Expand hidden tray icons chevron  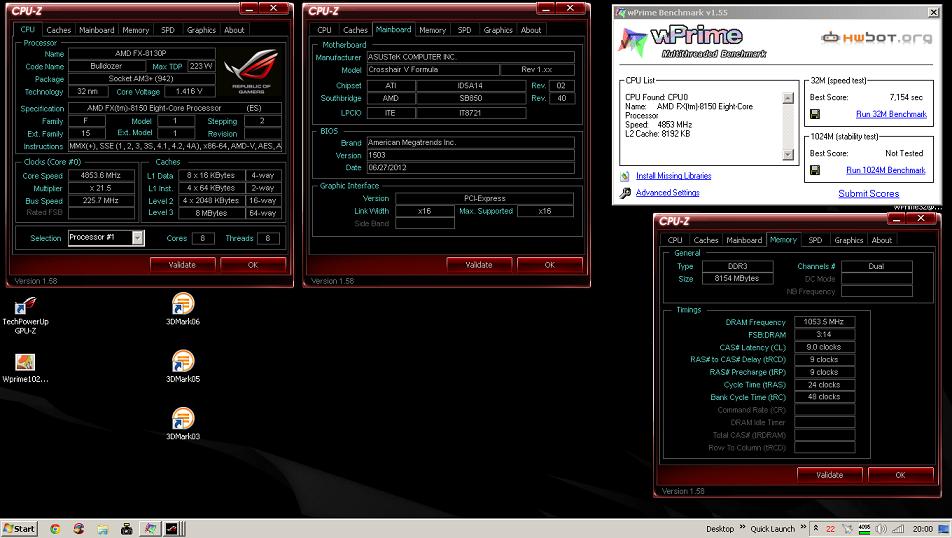click(816, 528)
